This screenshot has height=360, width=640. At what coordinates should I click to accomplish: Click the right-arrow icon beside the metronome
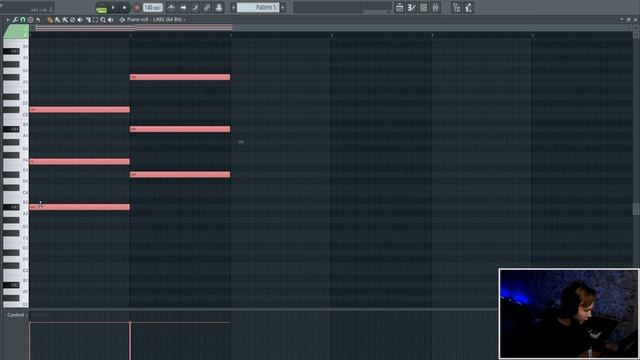183,7
